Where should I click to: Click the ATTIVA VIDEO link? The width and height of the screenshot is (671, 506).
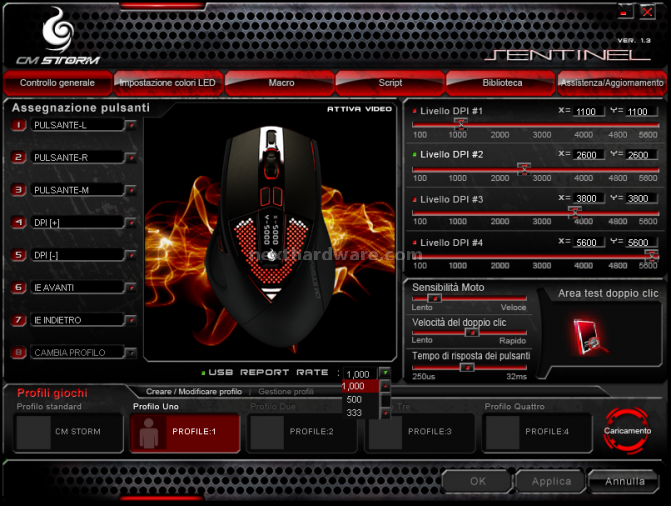359,109
